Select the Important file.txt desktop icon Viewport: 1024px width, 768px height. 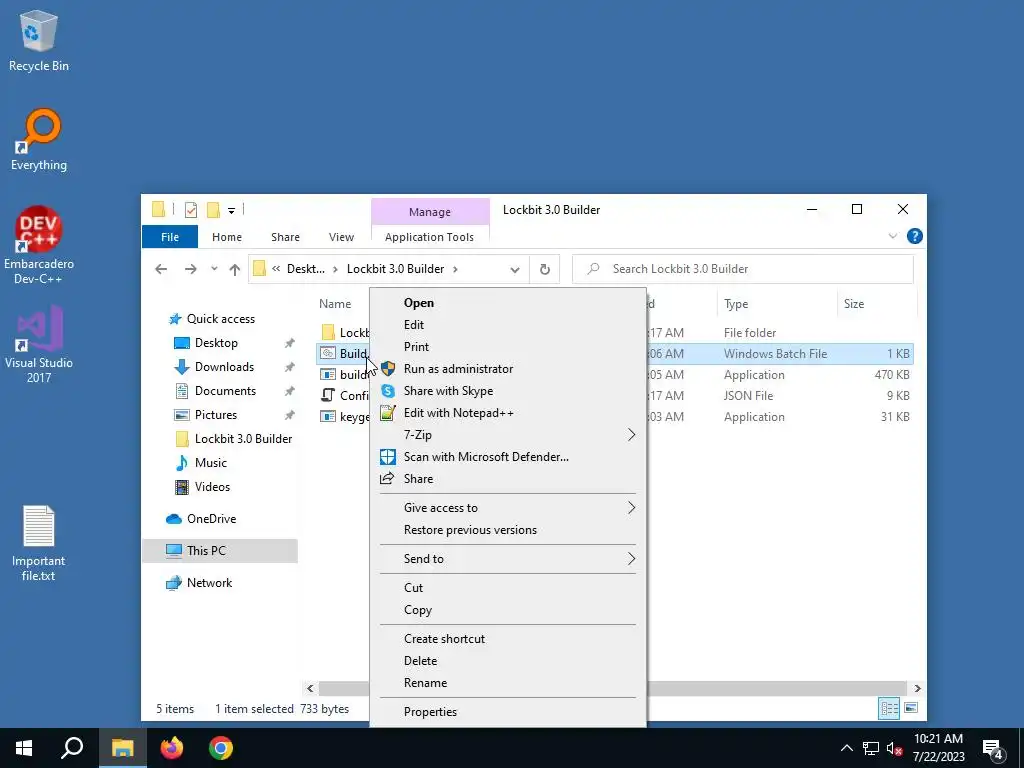click(x=39, y=543)
